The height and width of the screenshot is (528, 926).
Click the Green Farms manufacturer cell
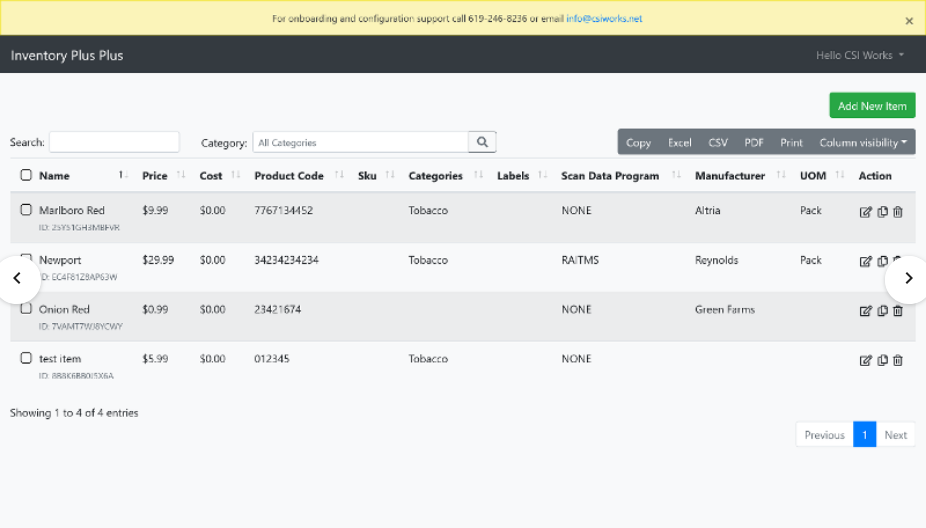[x=725, y=309]
